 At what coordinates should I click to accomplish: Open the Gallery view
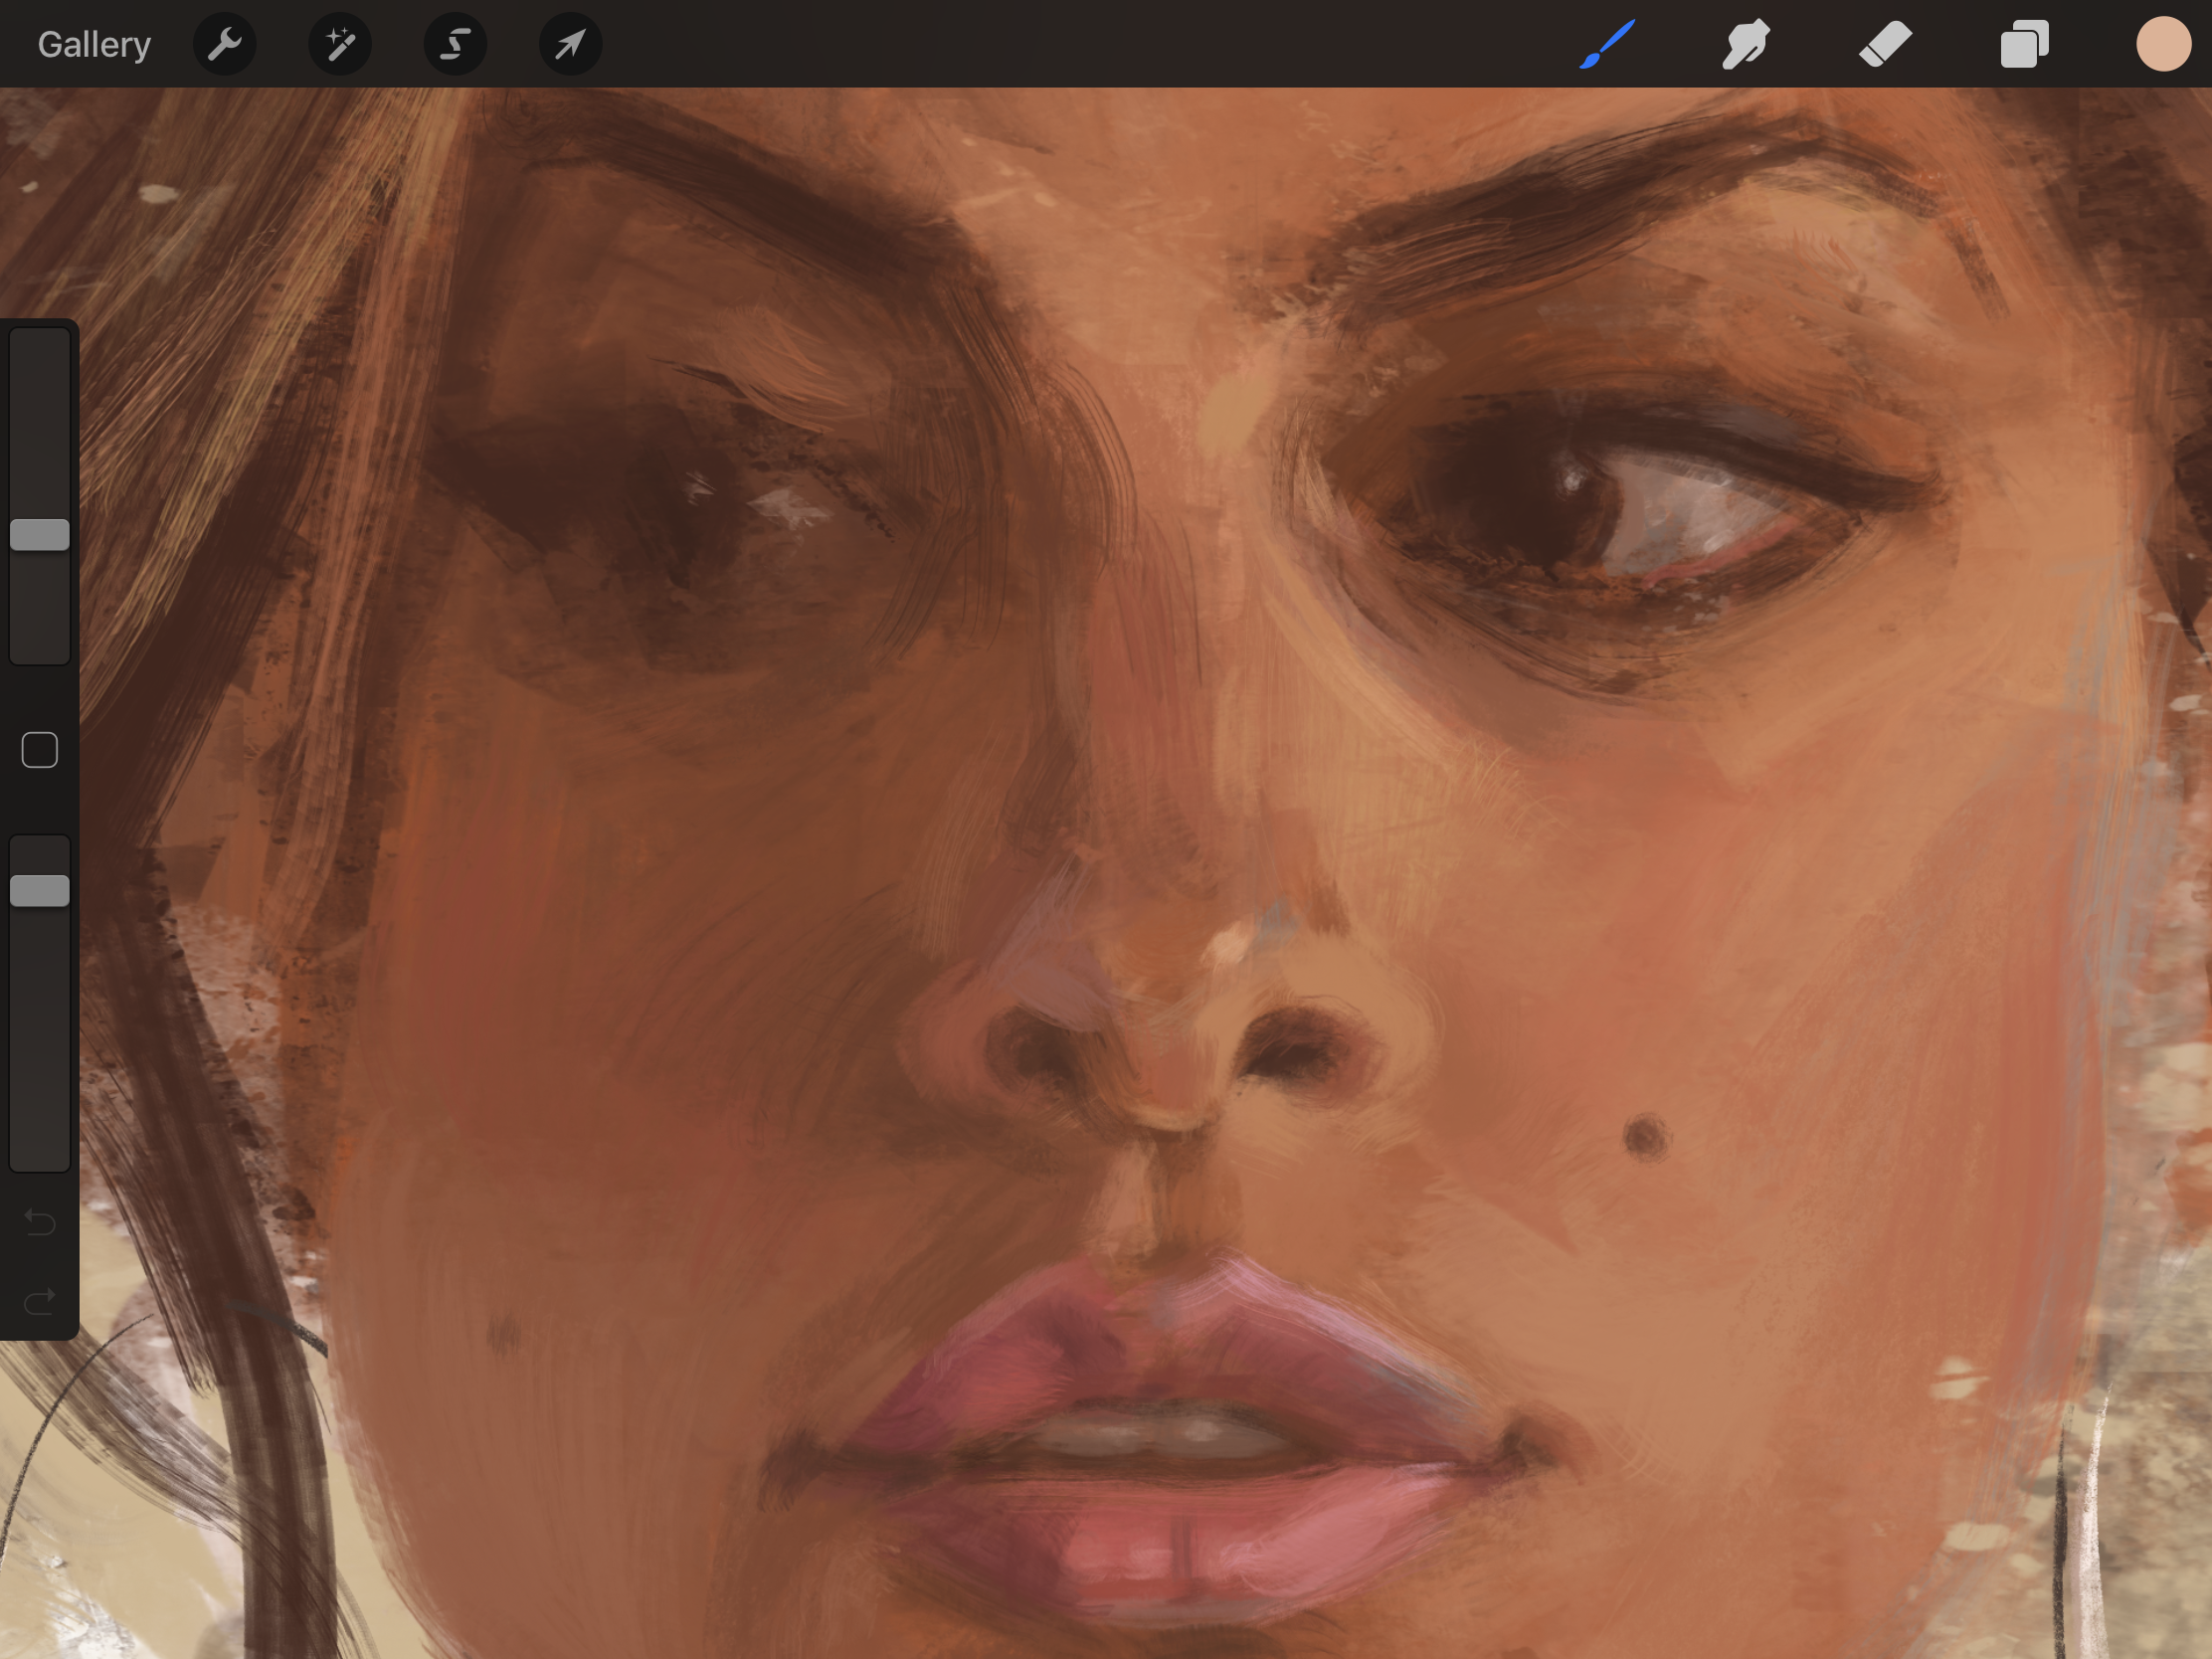coord(94,44)
